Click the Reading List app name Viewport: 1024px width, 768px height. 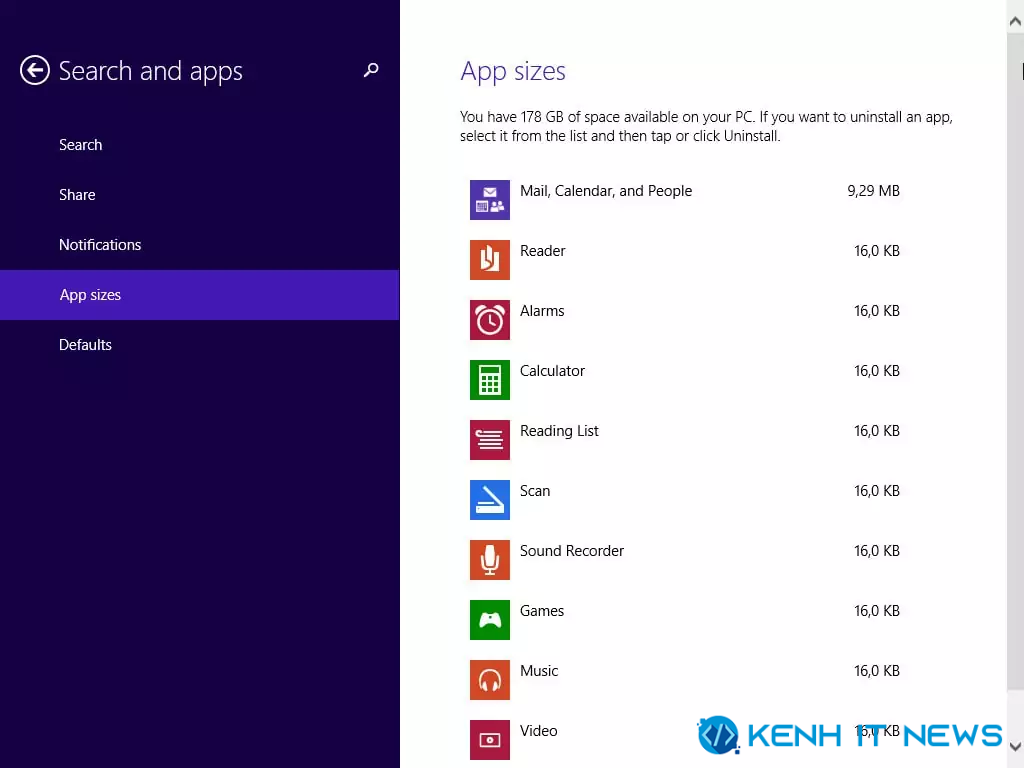point(559,432)
